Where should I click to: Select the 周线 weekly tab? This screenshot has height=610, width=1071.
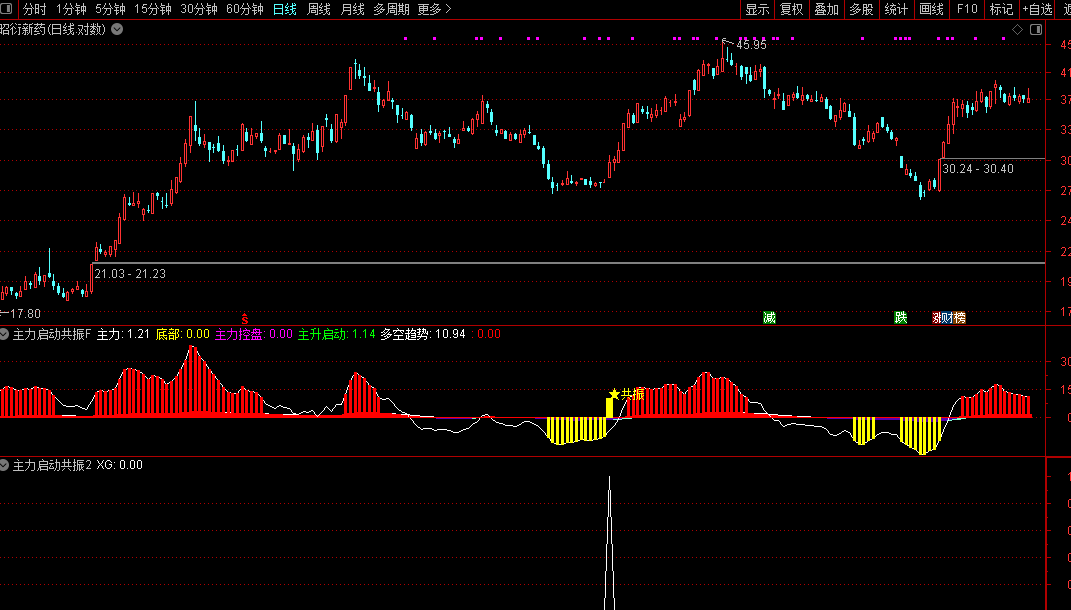(x=318, y=9)
